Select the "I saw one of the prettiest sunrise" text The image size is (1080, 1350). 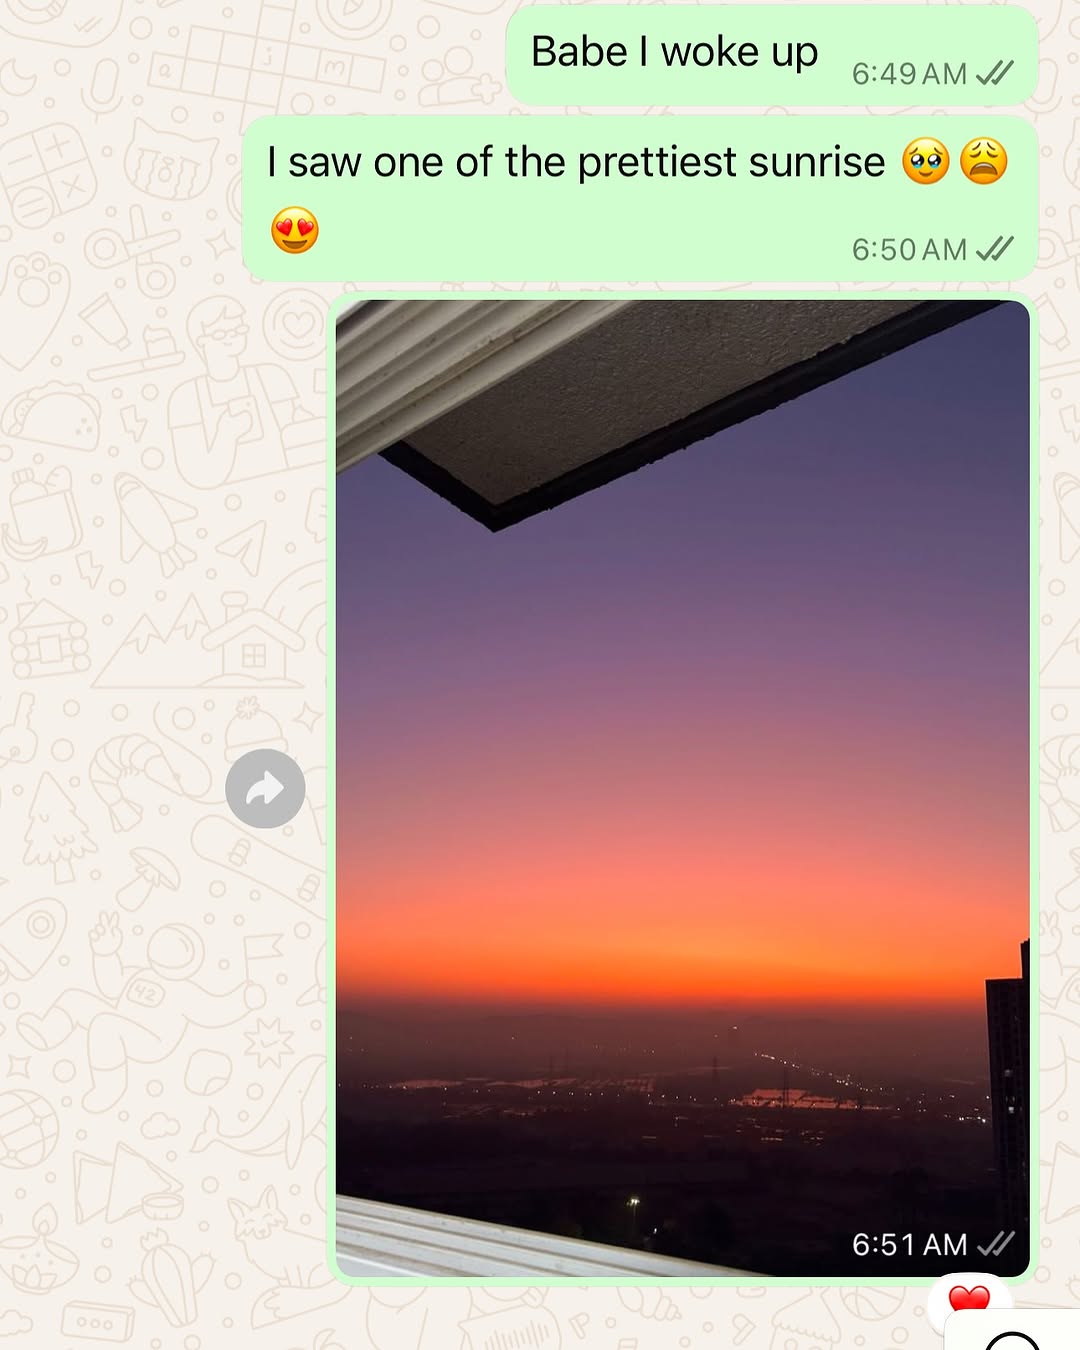pos(576,162)
